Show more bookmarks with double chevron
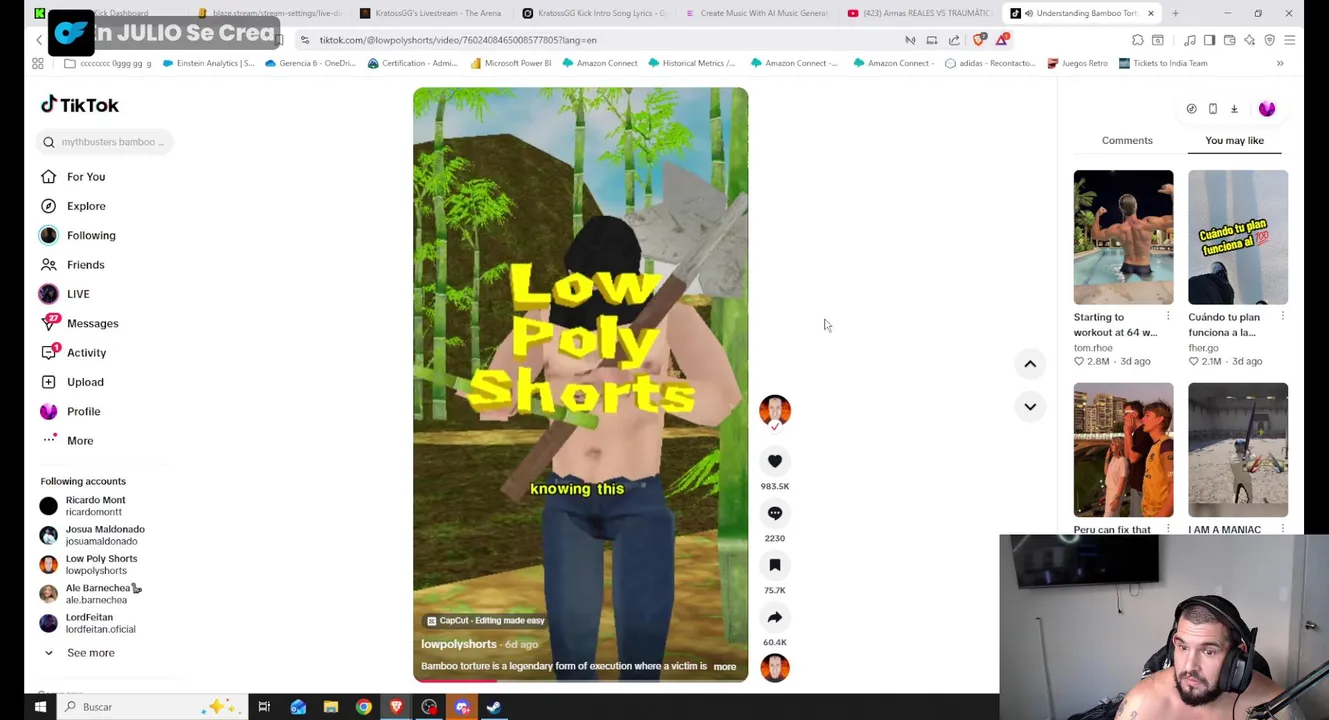 pos(1280,63)
